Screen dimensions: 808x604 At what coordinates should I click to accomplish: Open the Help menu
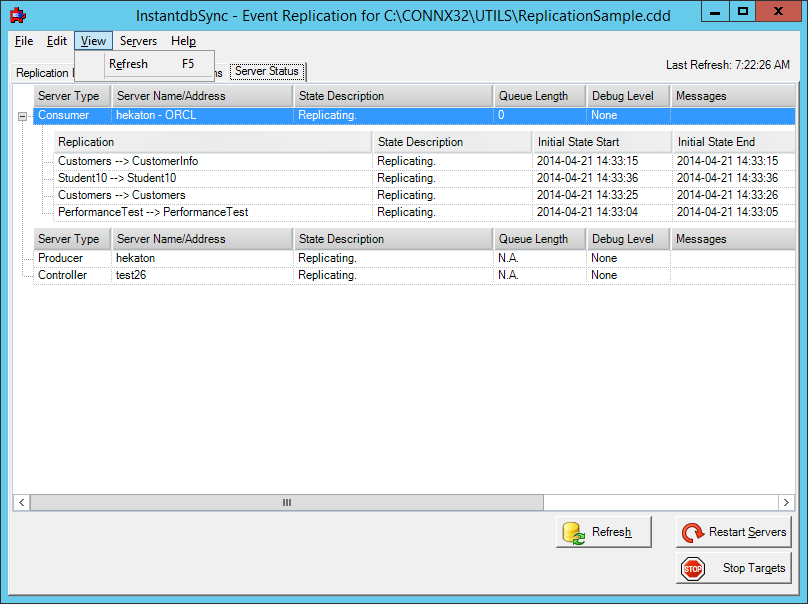[x=183, y=41]
